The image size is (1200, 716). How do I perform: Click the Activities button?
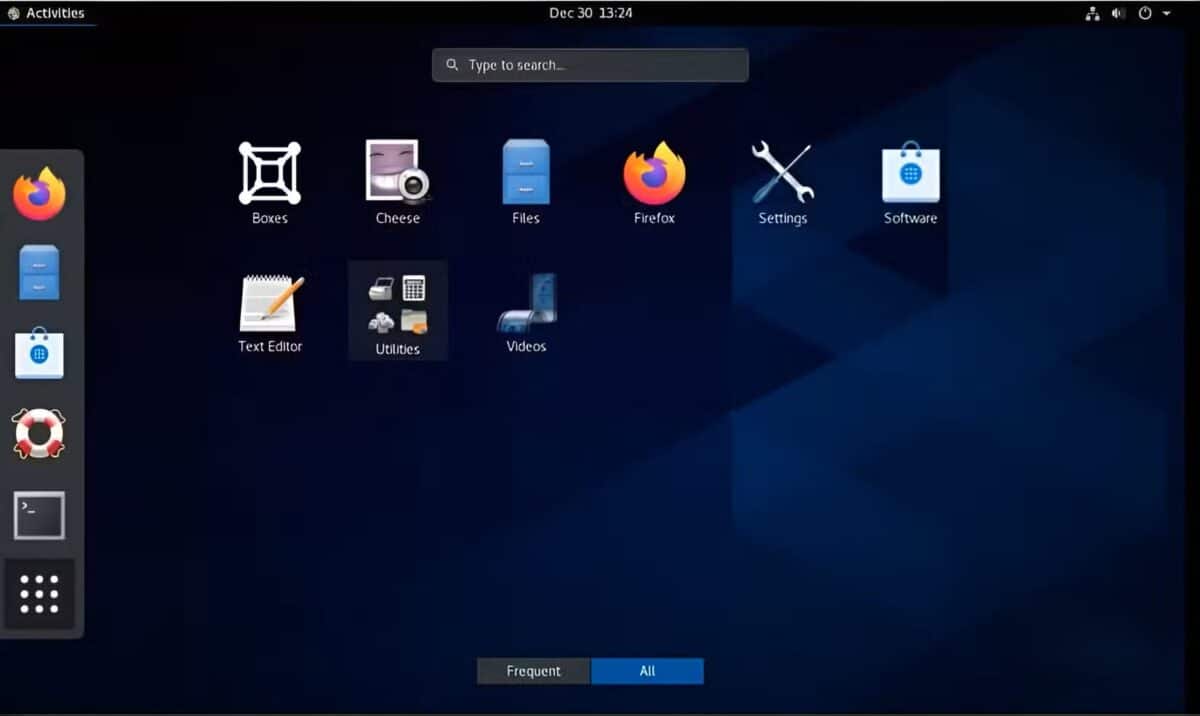coord(46,13)
